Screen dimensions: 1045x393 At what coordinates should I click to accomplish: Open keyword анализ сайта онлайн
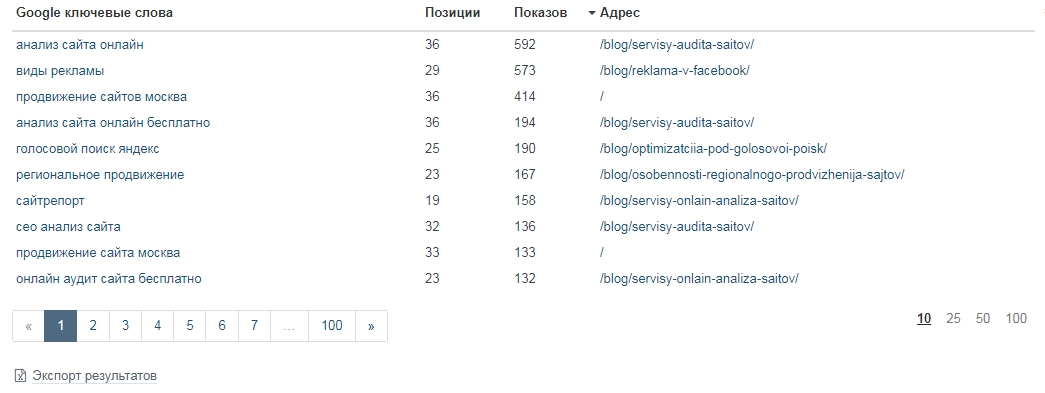[x=80, y=45]
